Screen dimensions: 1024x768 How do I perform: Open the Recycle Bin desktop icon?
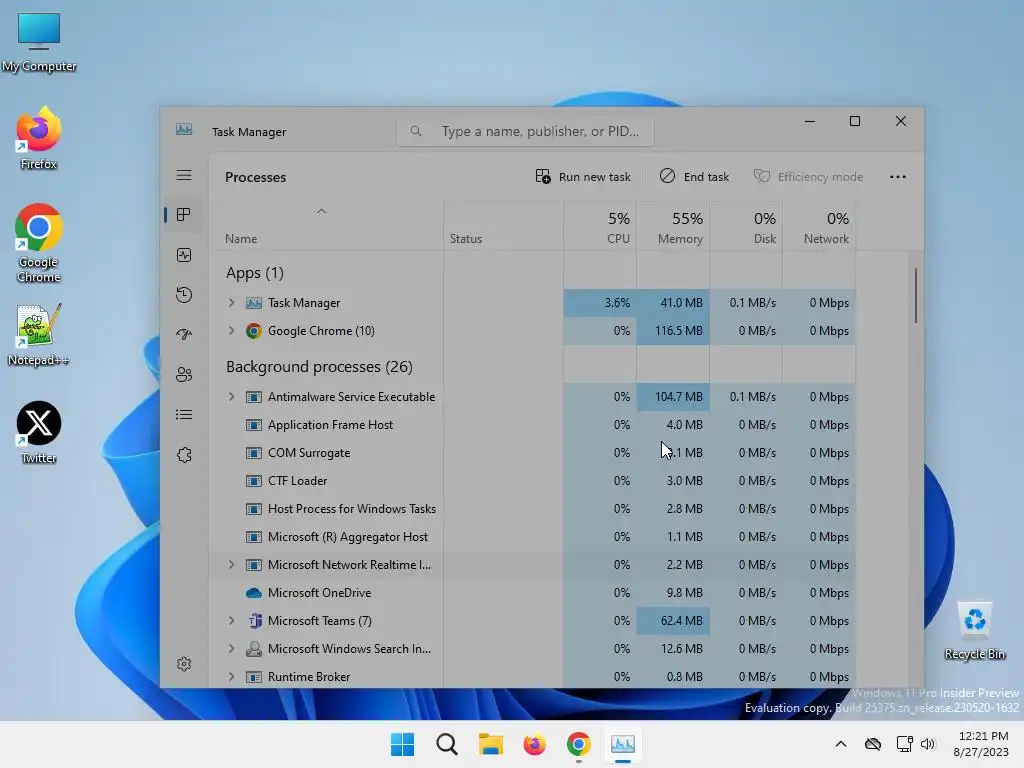974,631
